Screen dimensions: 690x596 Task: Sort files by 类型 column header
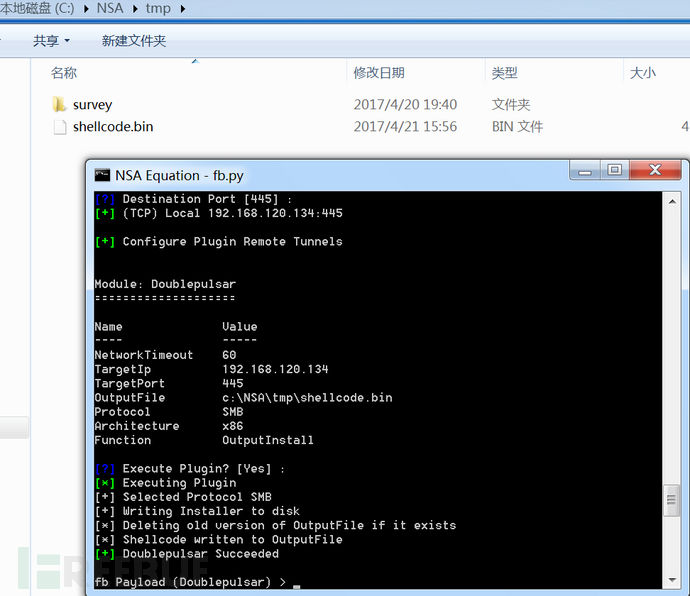coord(504,73)
